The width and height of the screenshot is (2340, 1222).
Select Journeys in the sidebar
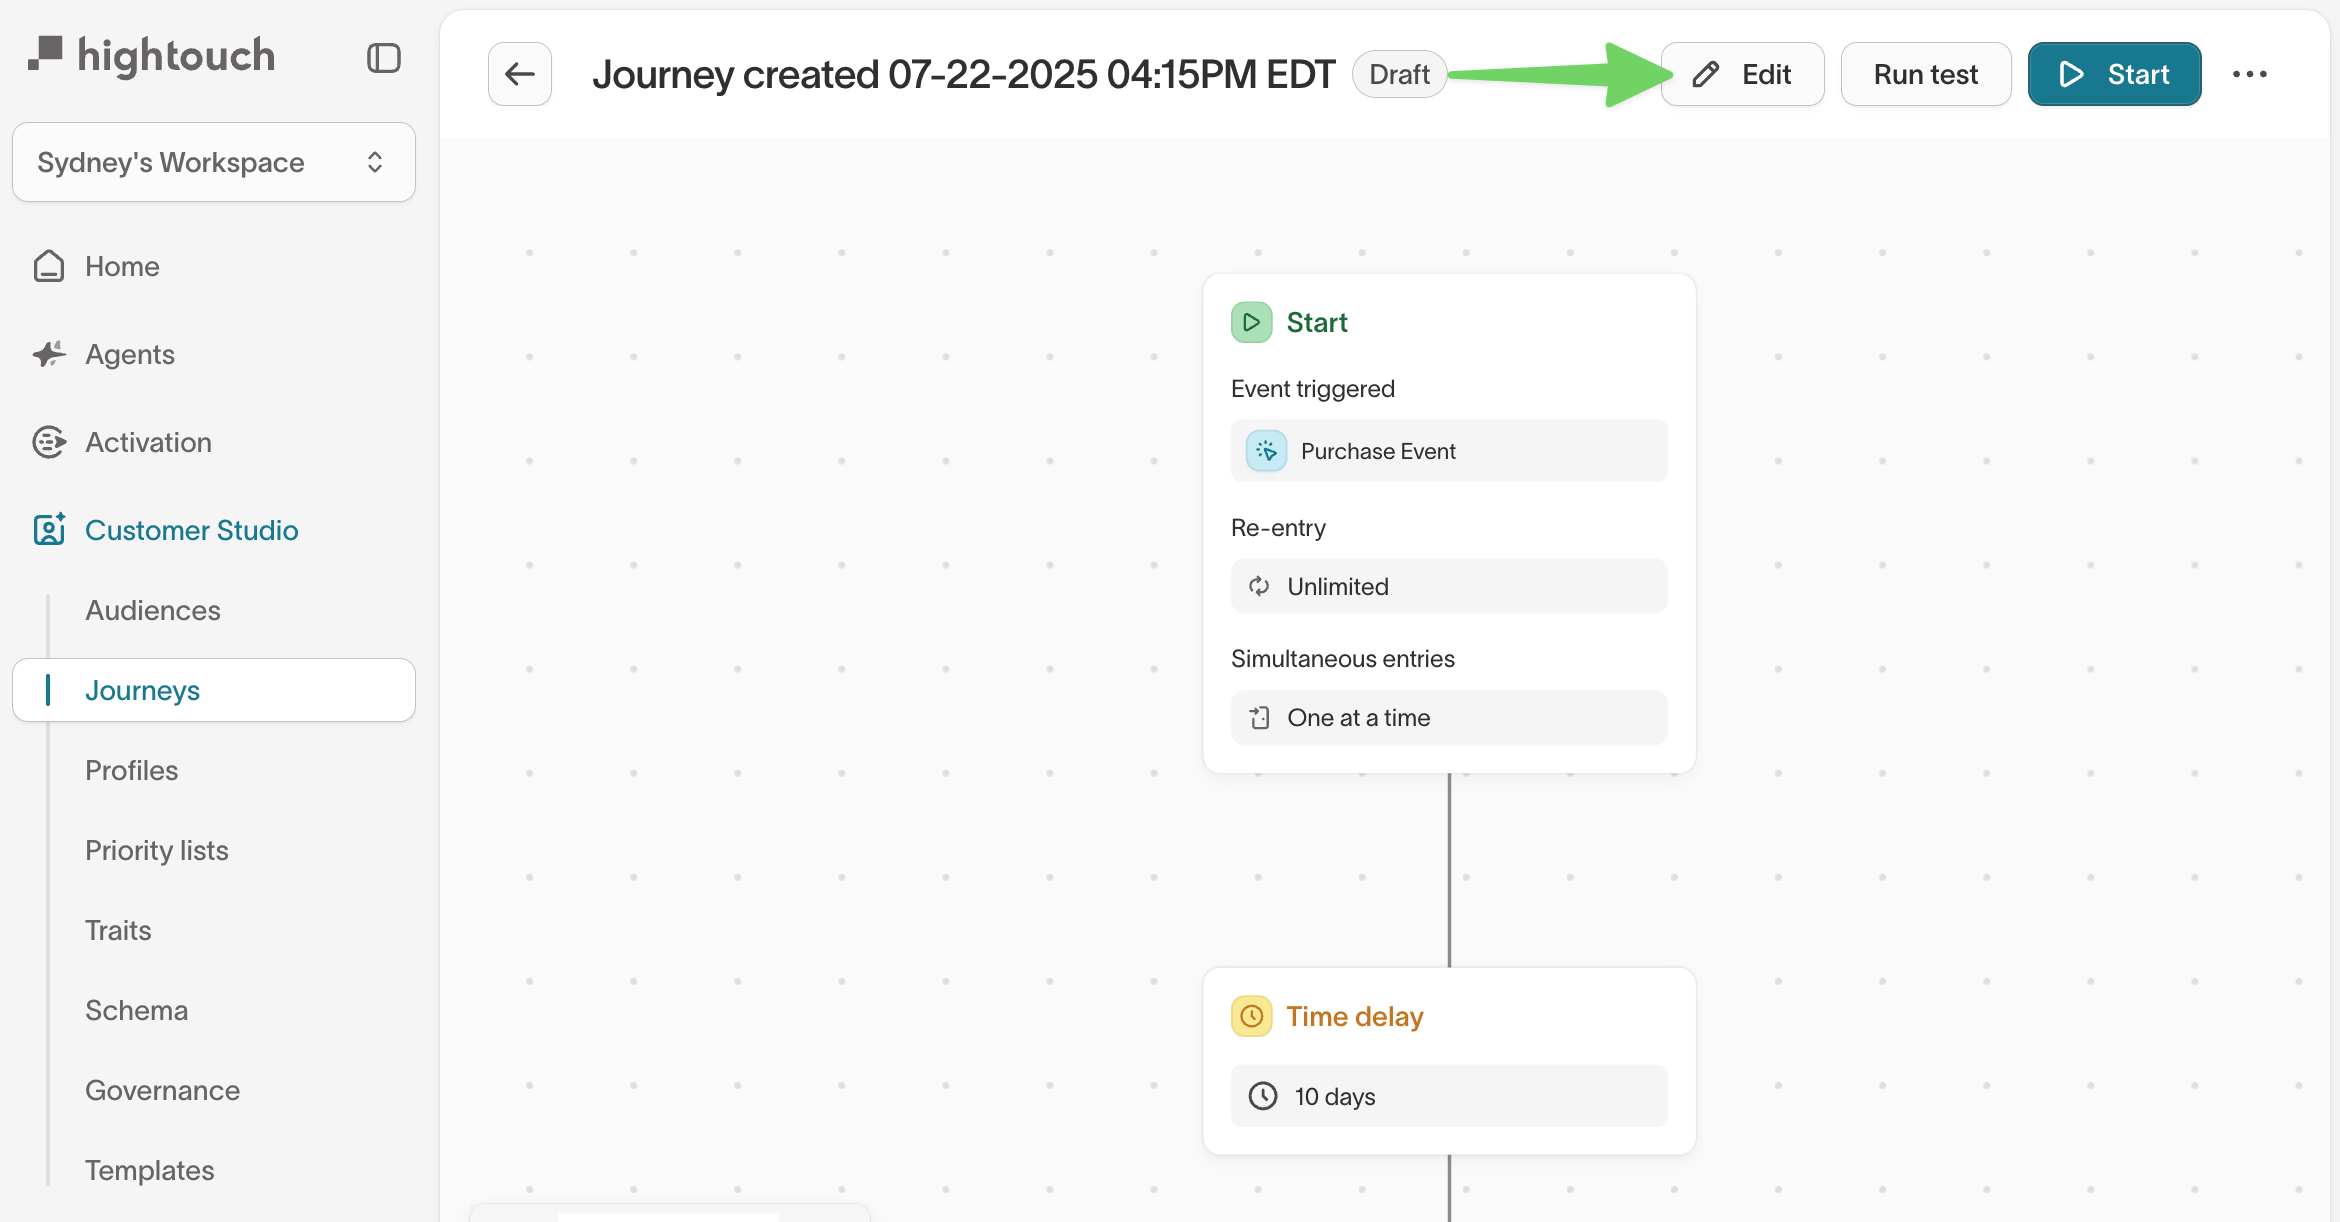pyautogui.click(x=143, y=689)
